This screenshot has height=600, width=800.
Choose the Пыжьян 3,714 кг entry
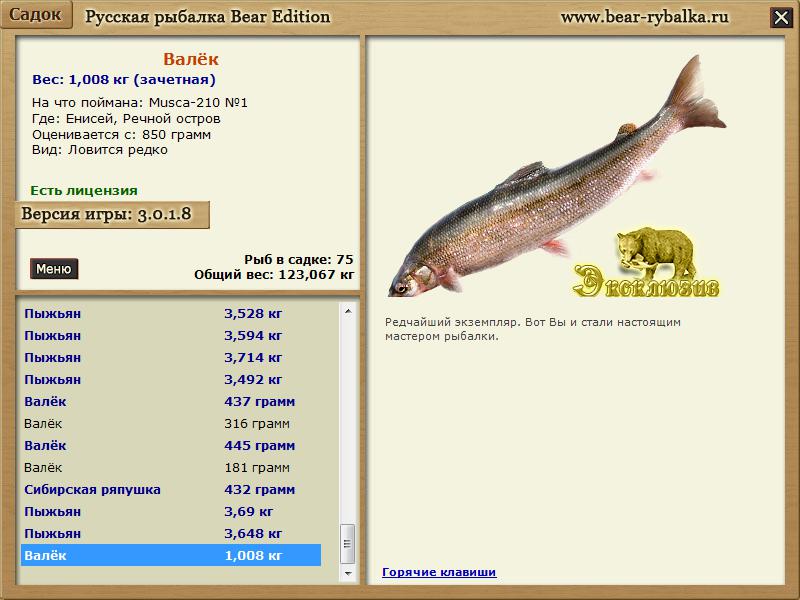(170, 357)
